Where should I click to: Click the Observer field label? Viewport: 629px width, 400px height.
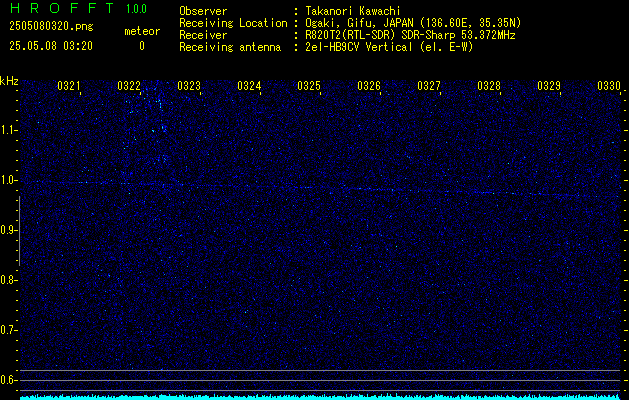[x=203, y=11]
